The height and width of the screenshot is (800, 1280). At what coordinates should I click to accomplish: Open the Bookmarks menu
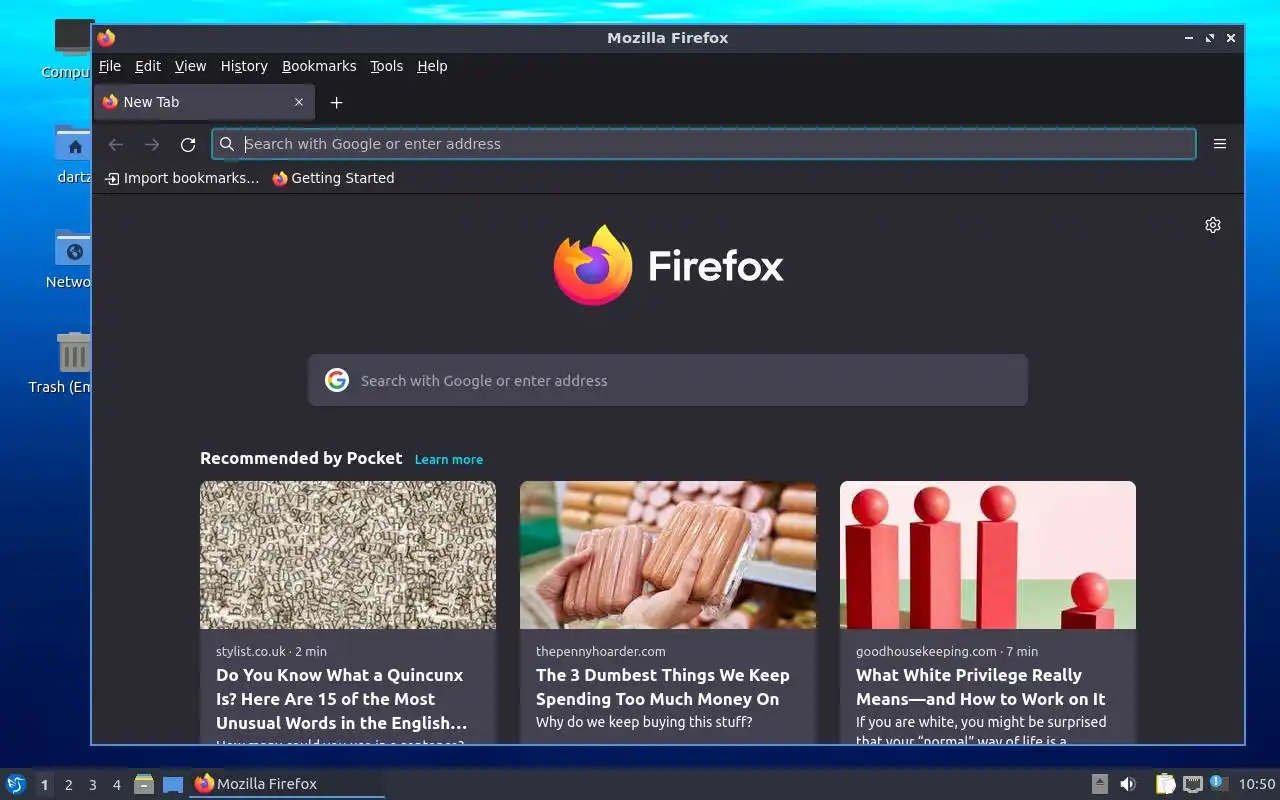(319, 66)
